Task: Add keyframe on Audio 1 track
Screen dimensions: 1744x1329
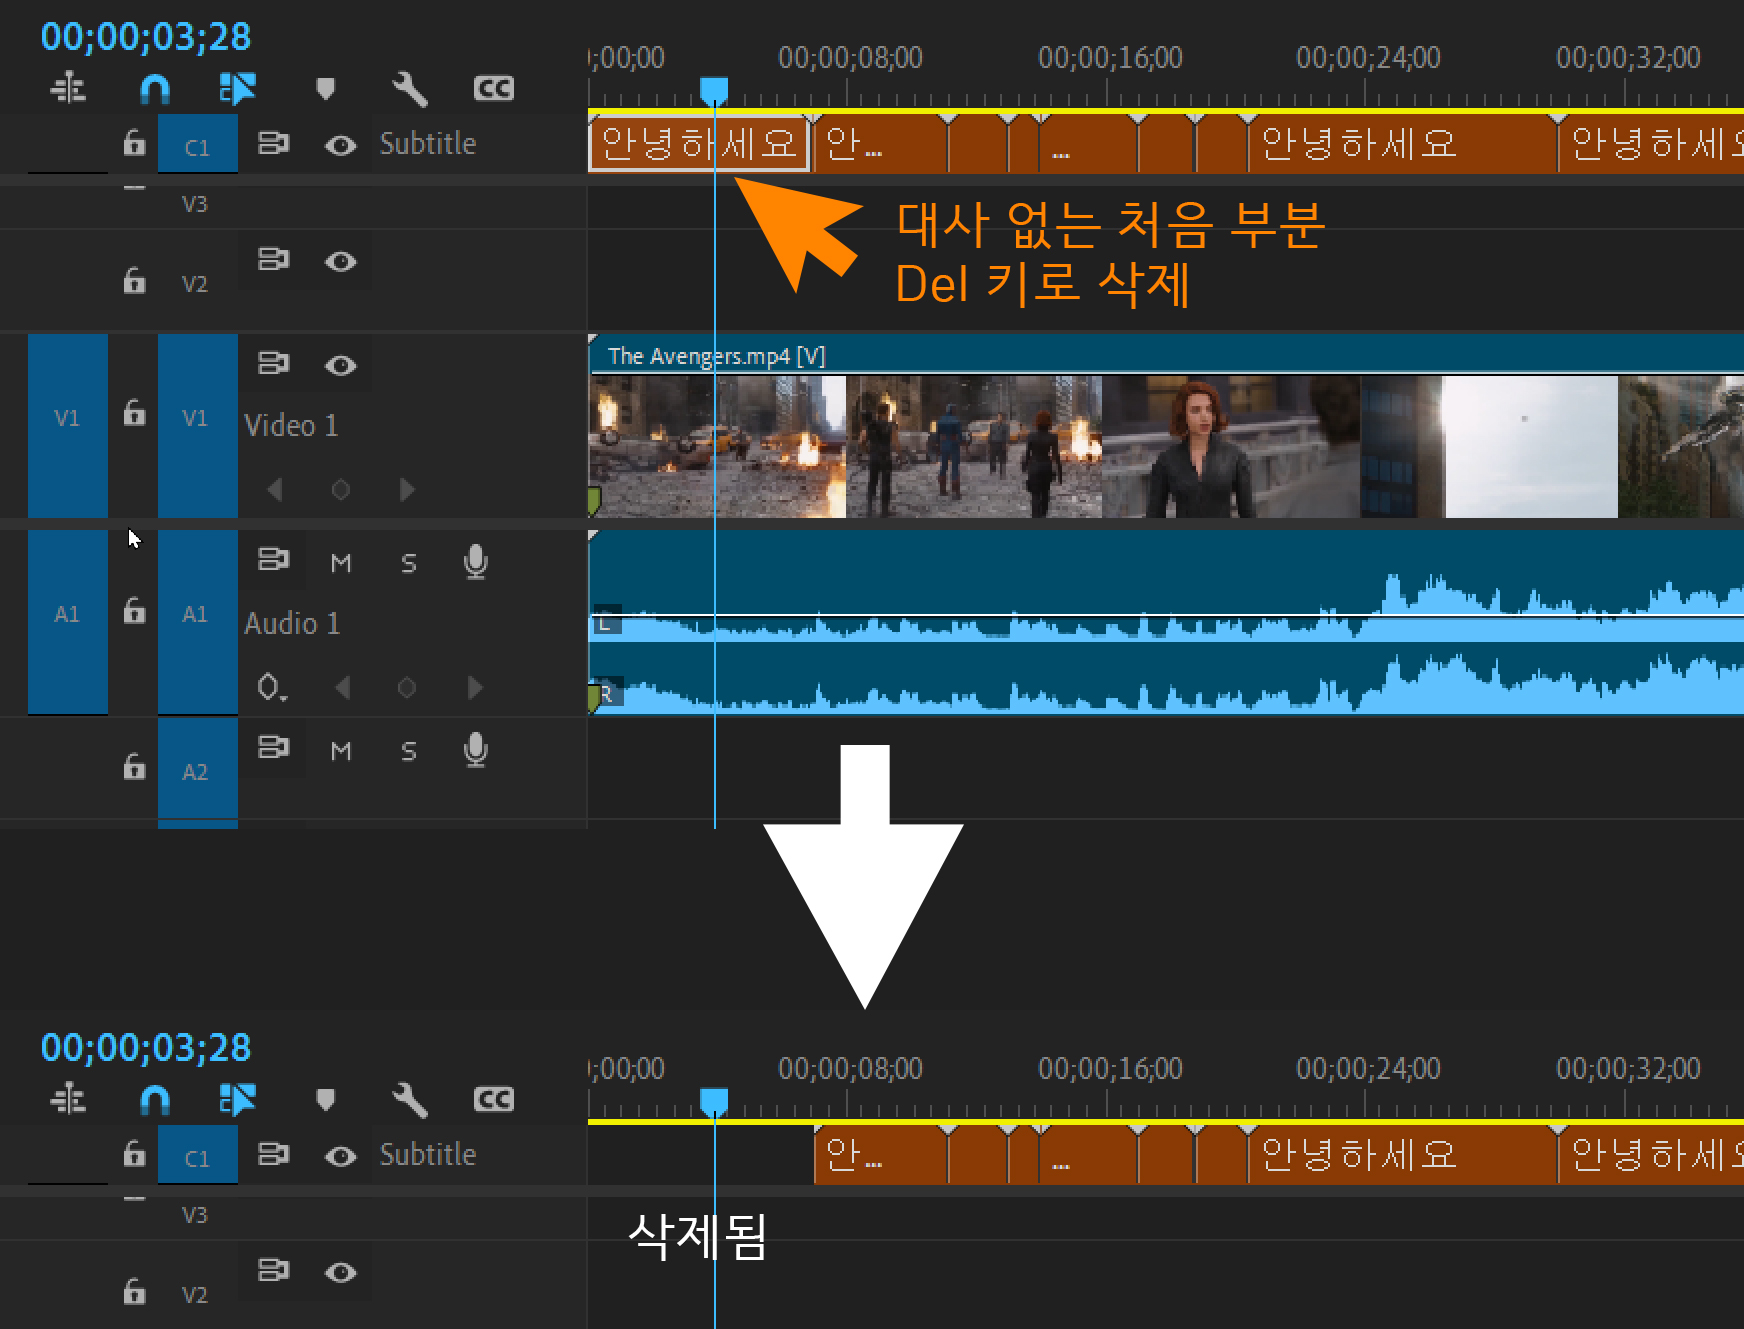Action: (x=406, y=687)
